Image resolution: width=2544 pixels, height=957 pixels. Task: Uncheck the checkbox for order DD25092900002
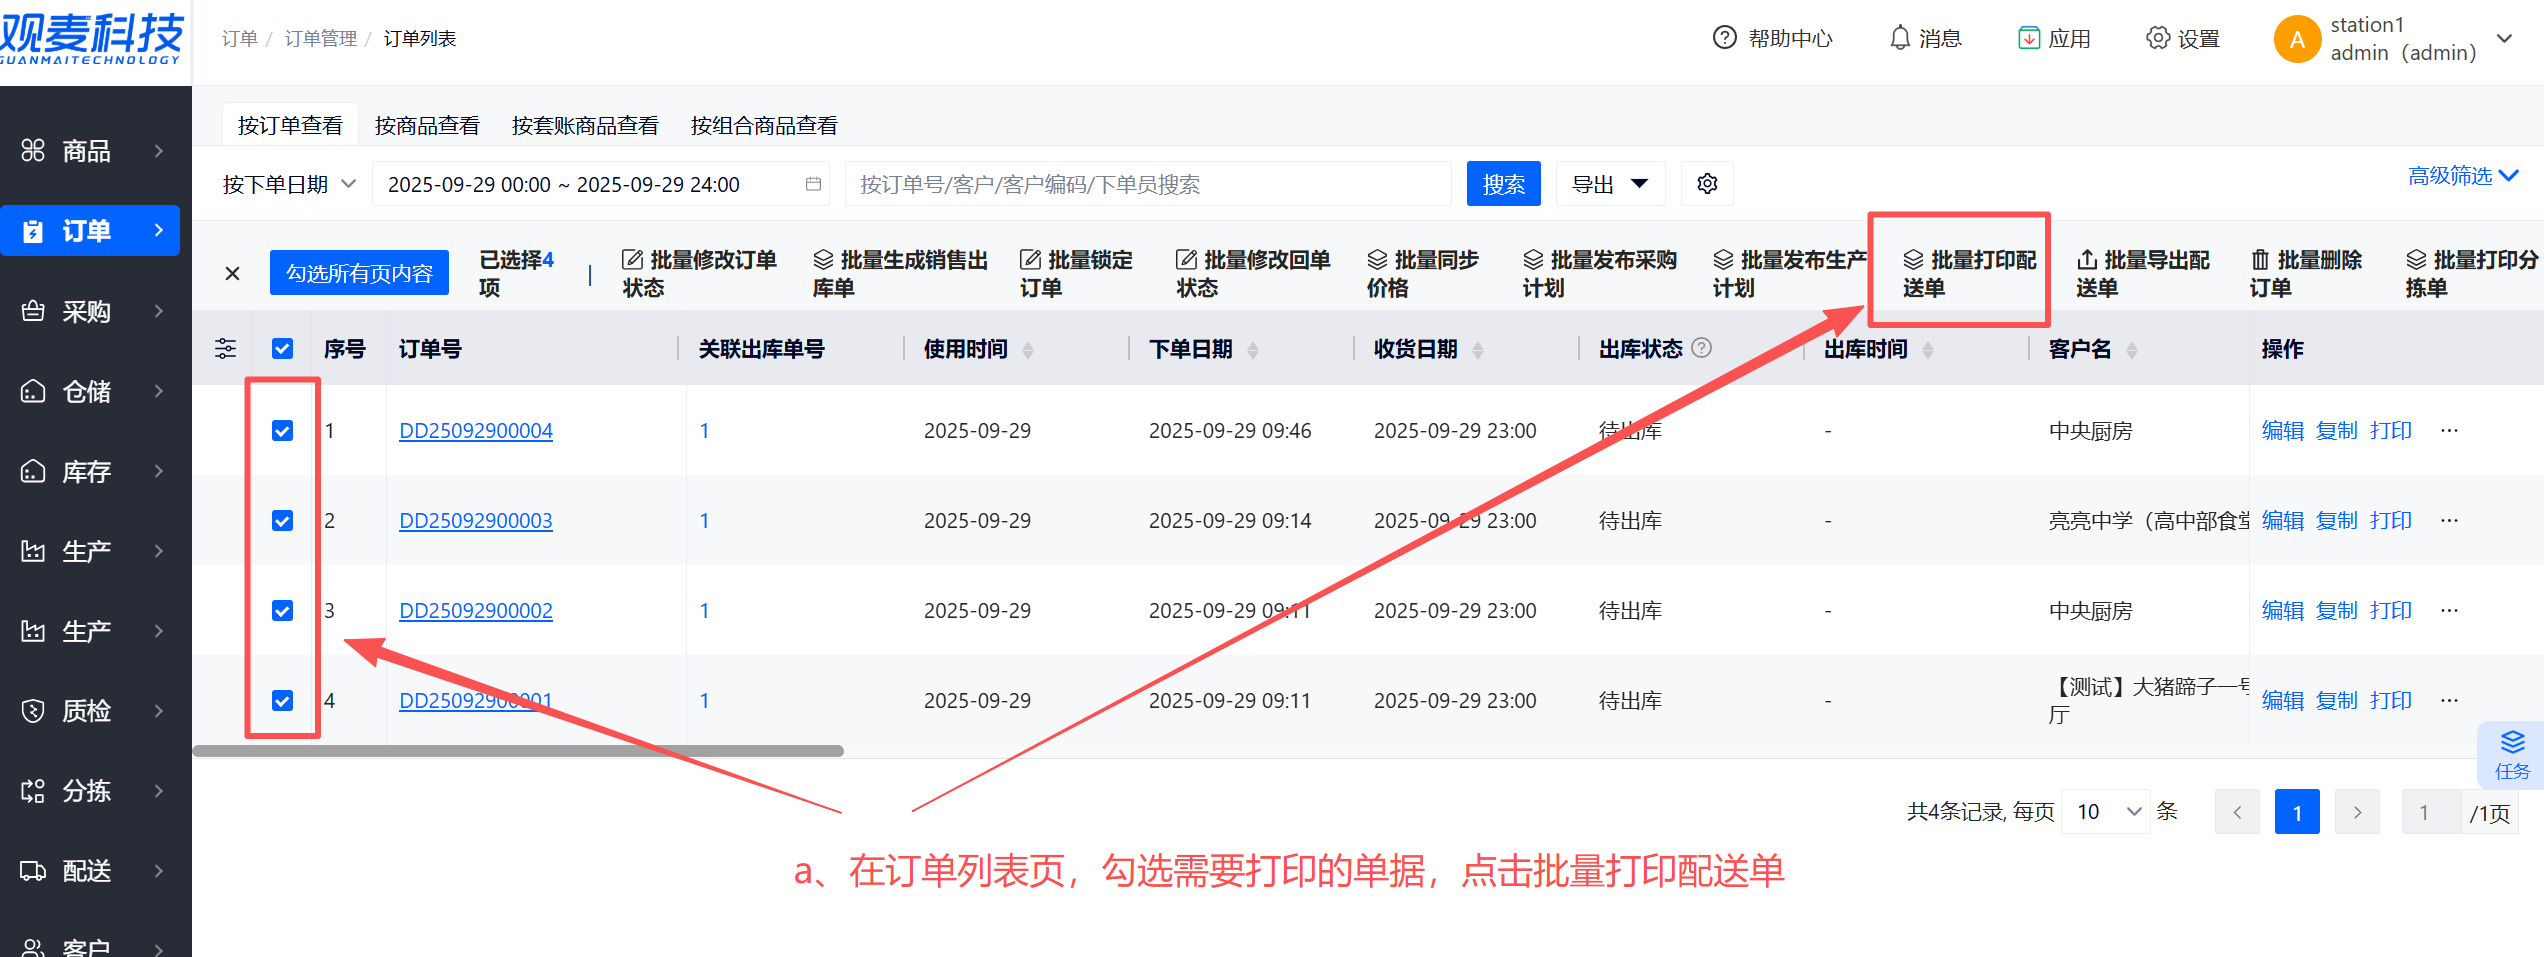click(283, 610)
